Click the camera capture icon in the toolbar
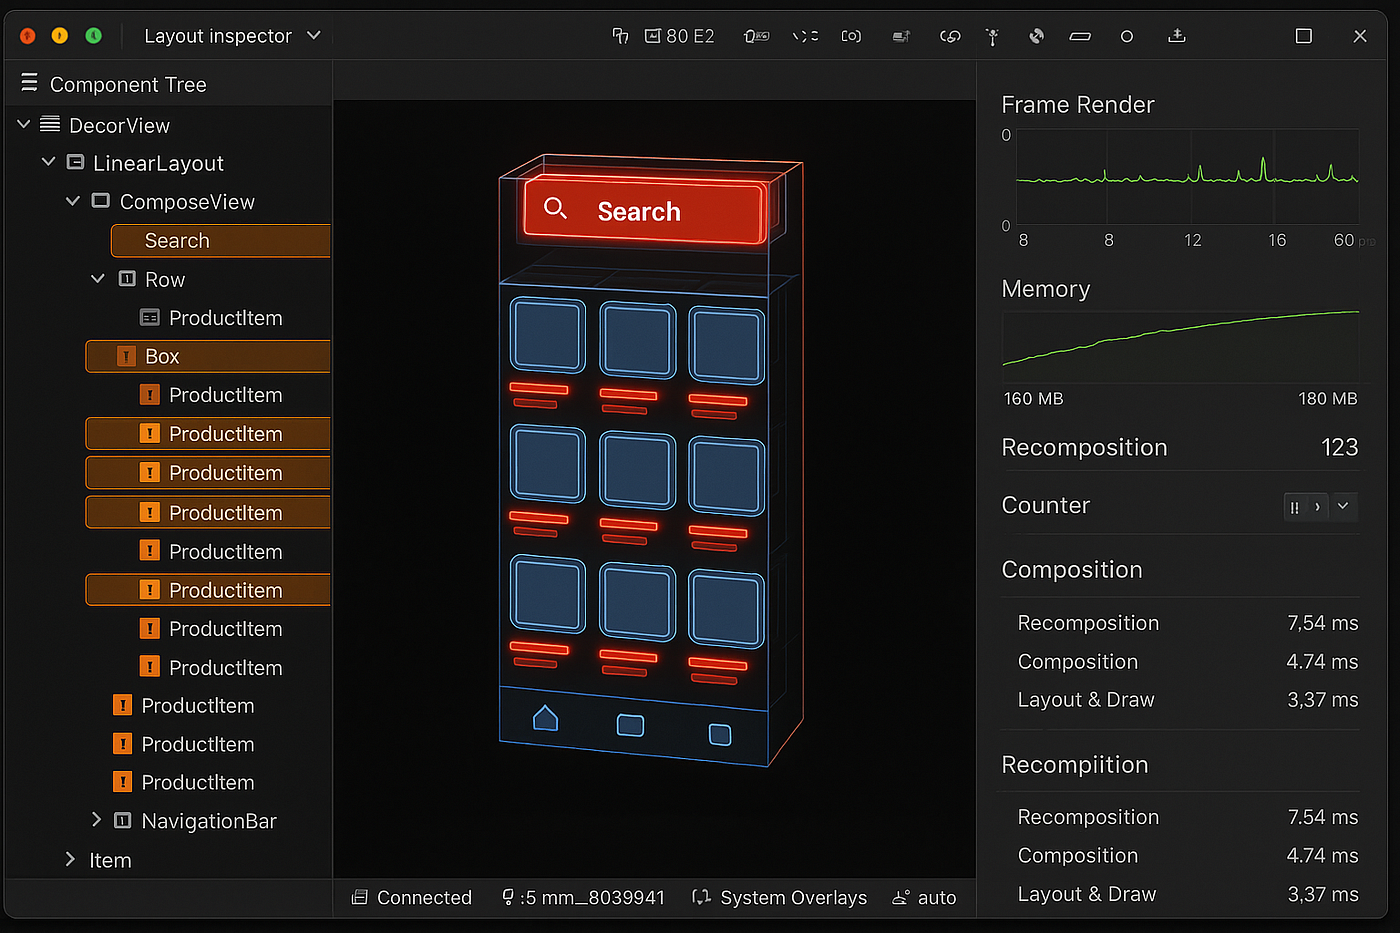The image size is (1400, 933). [x=851, y=36]
